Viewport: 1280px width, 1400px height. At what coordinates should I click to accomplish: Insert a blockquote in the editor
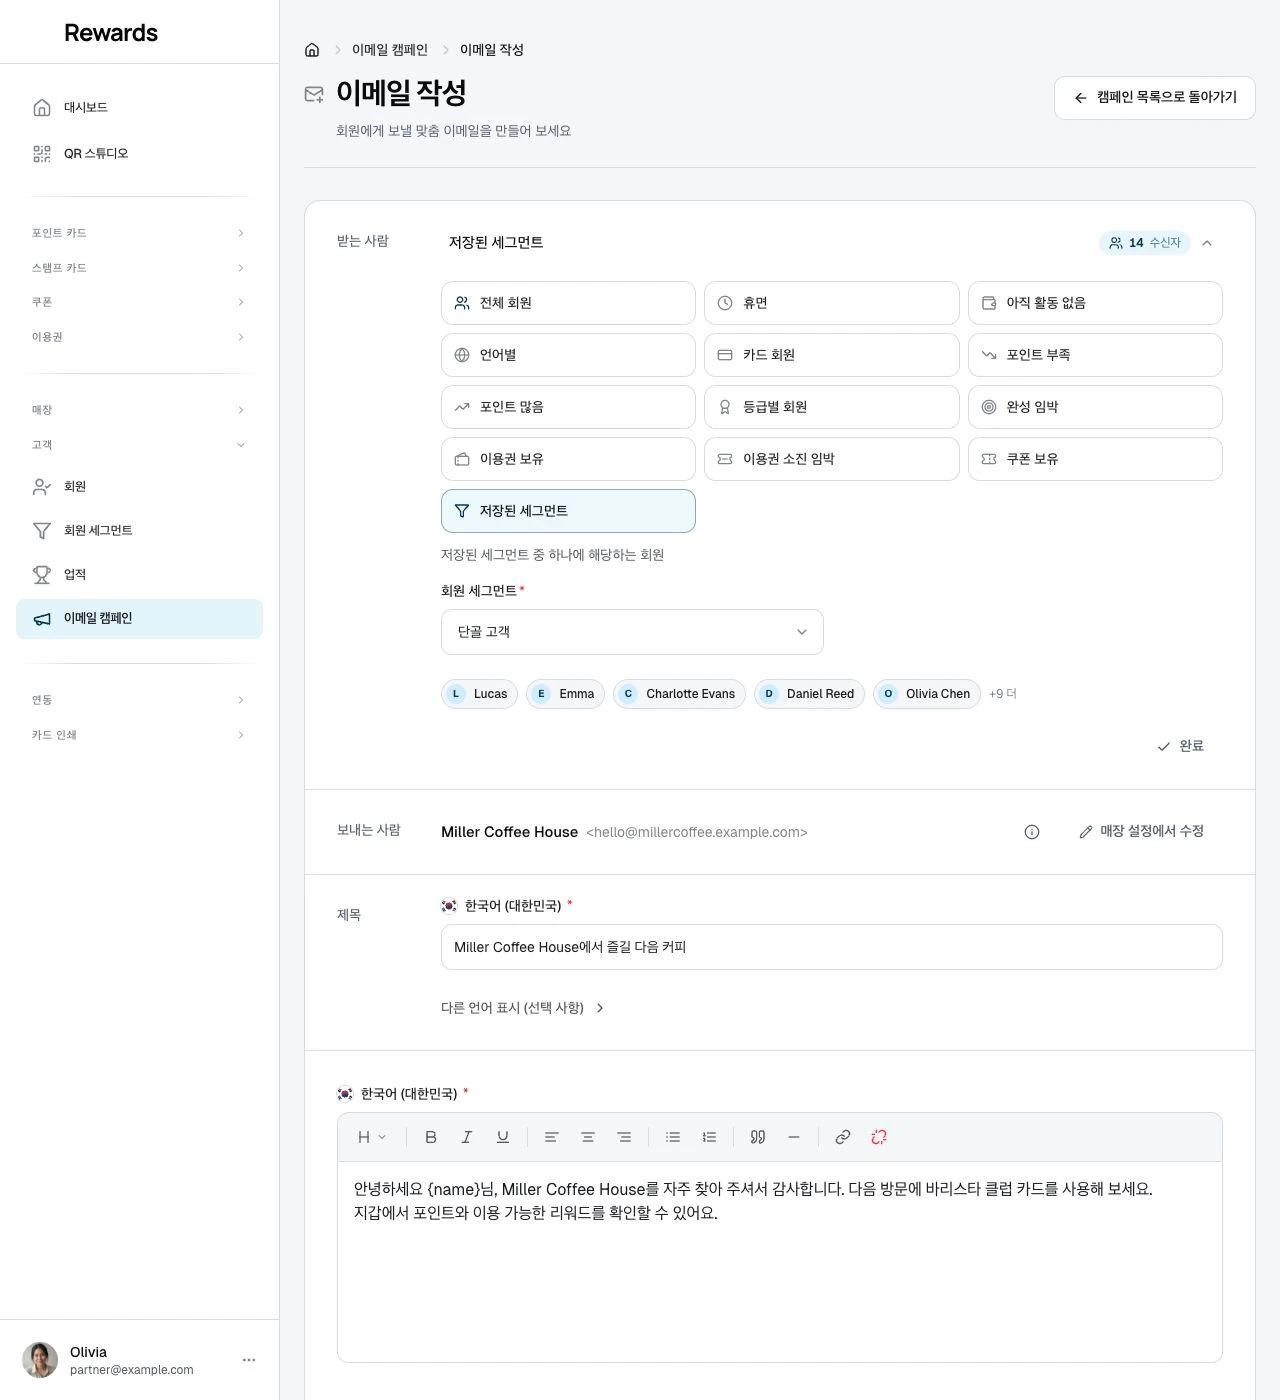[x=758, y=1137]
